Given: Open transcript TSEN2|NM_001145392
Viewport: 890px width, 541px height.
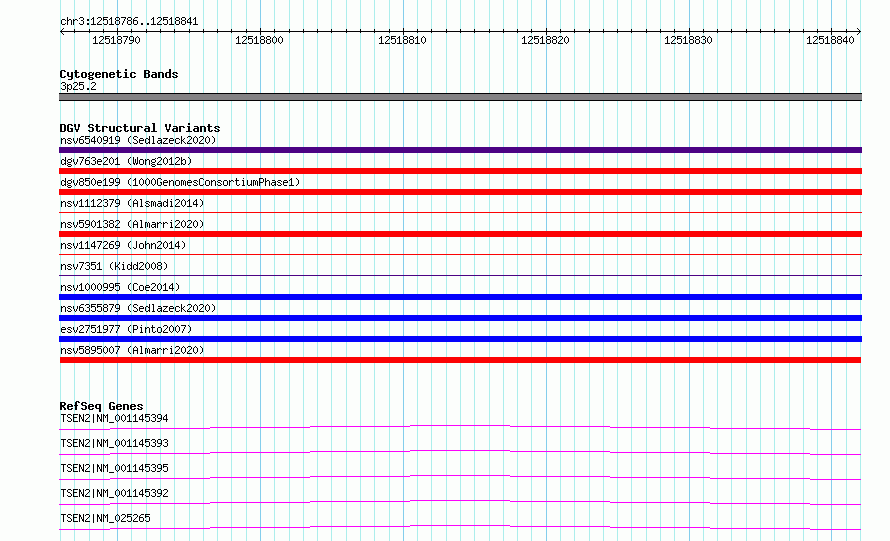Looking at the screenshot, I should tap(114, 493).
